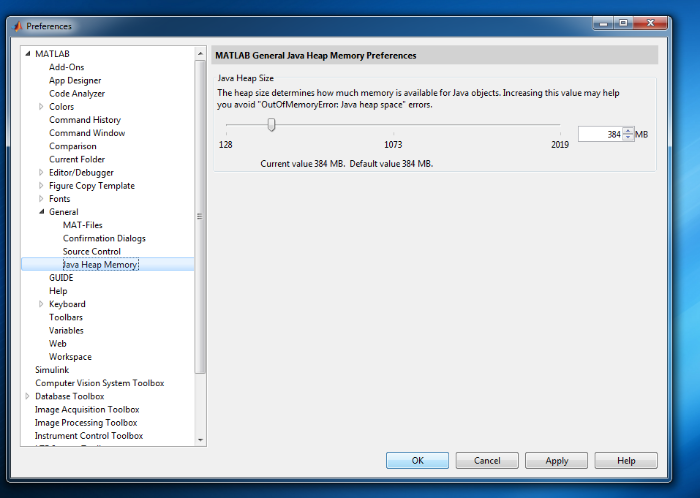Click slider track near the 2019 maximum
Screen dimensions: 700x498
click(x=559, y=124)
